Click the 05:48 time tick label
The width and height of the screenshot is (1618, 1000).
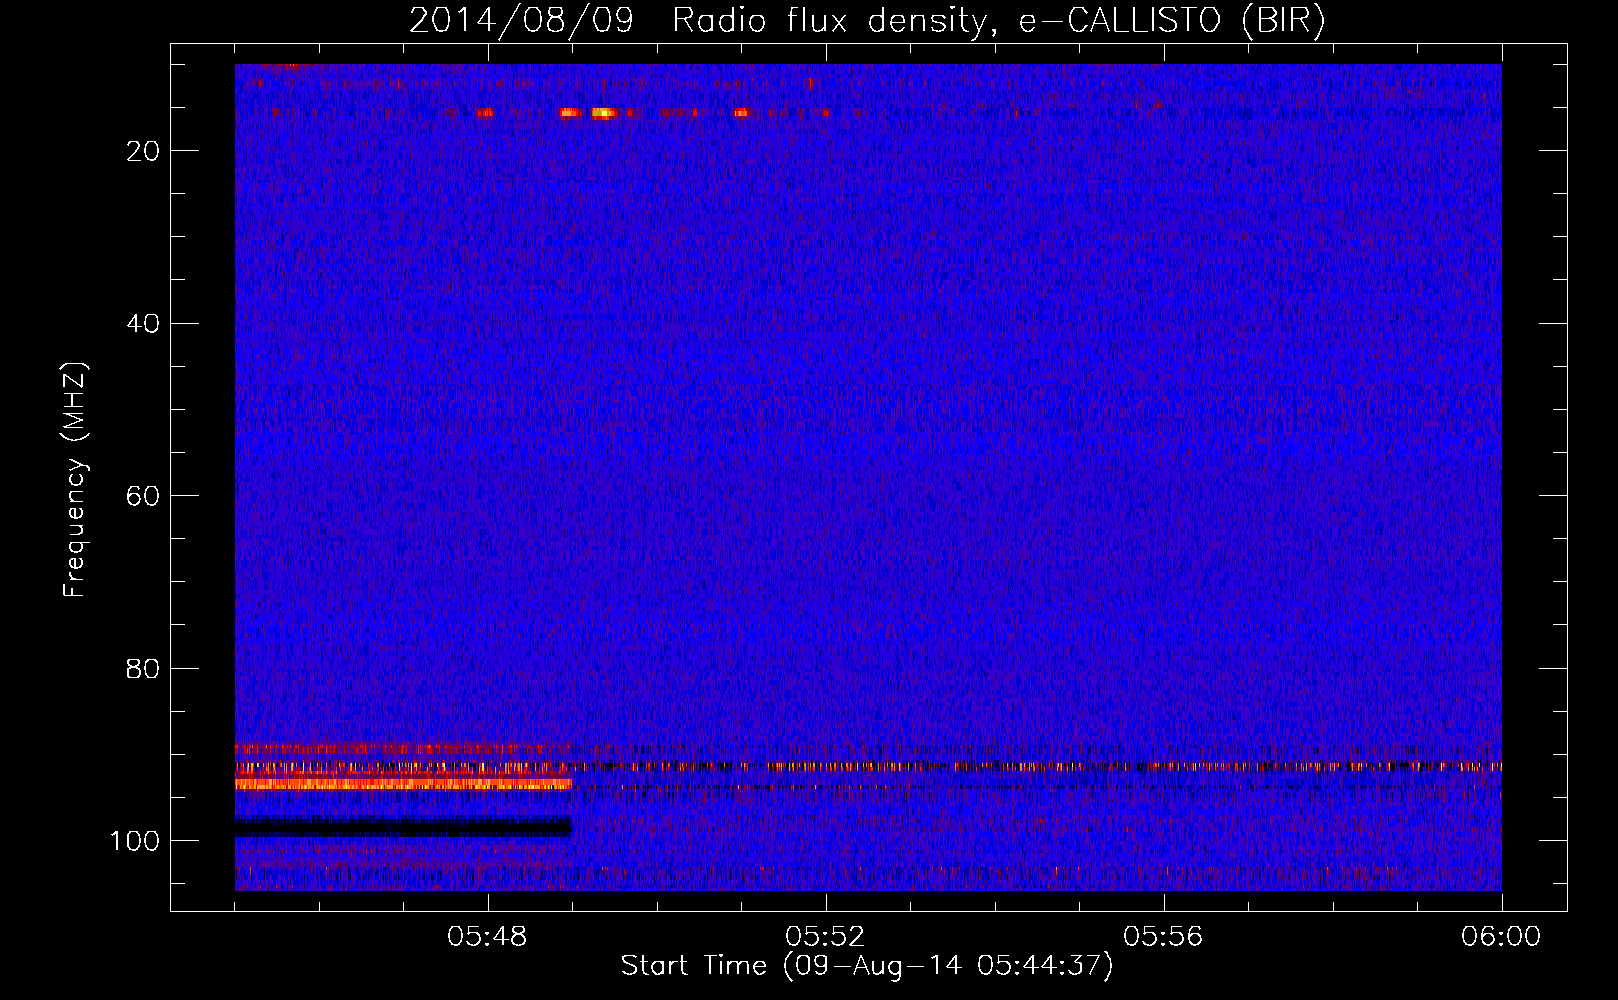pos(488,937)
